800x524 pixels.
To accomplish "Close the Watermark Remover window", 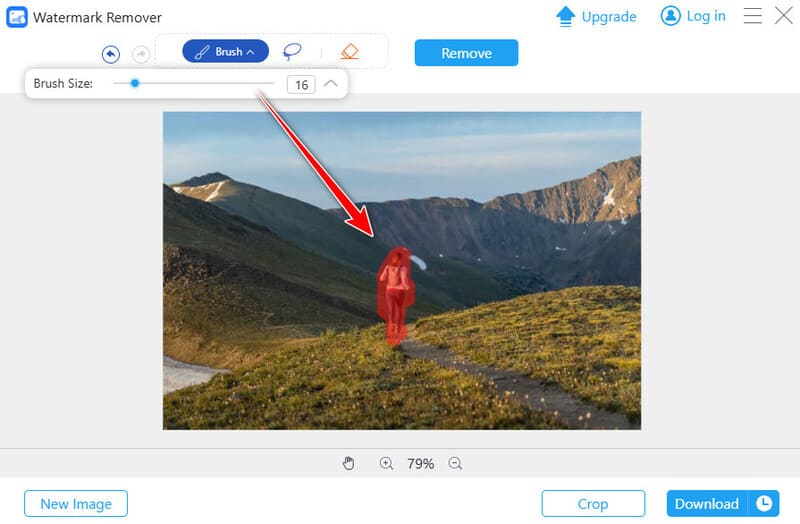I will click(784, 16).
